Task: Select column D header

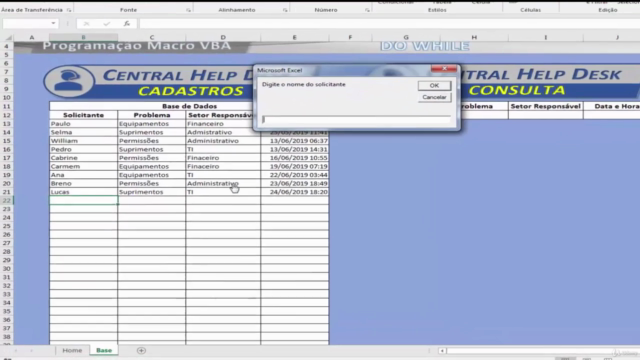Action: 223,38
